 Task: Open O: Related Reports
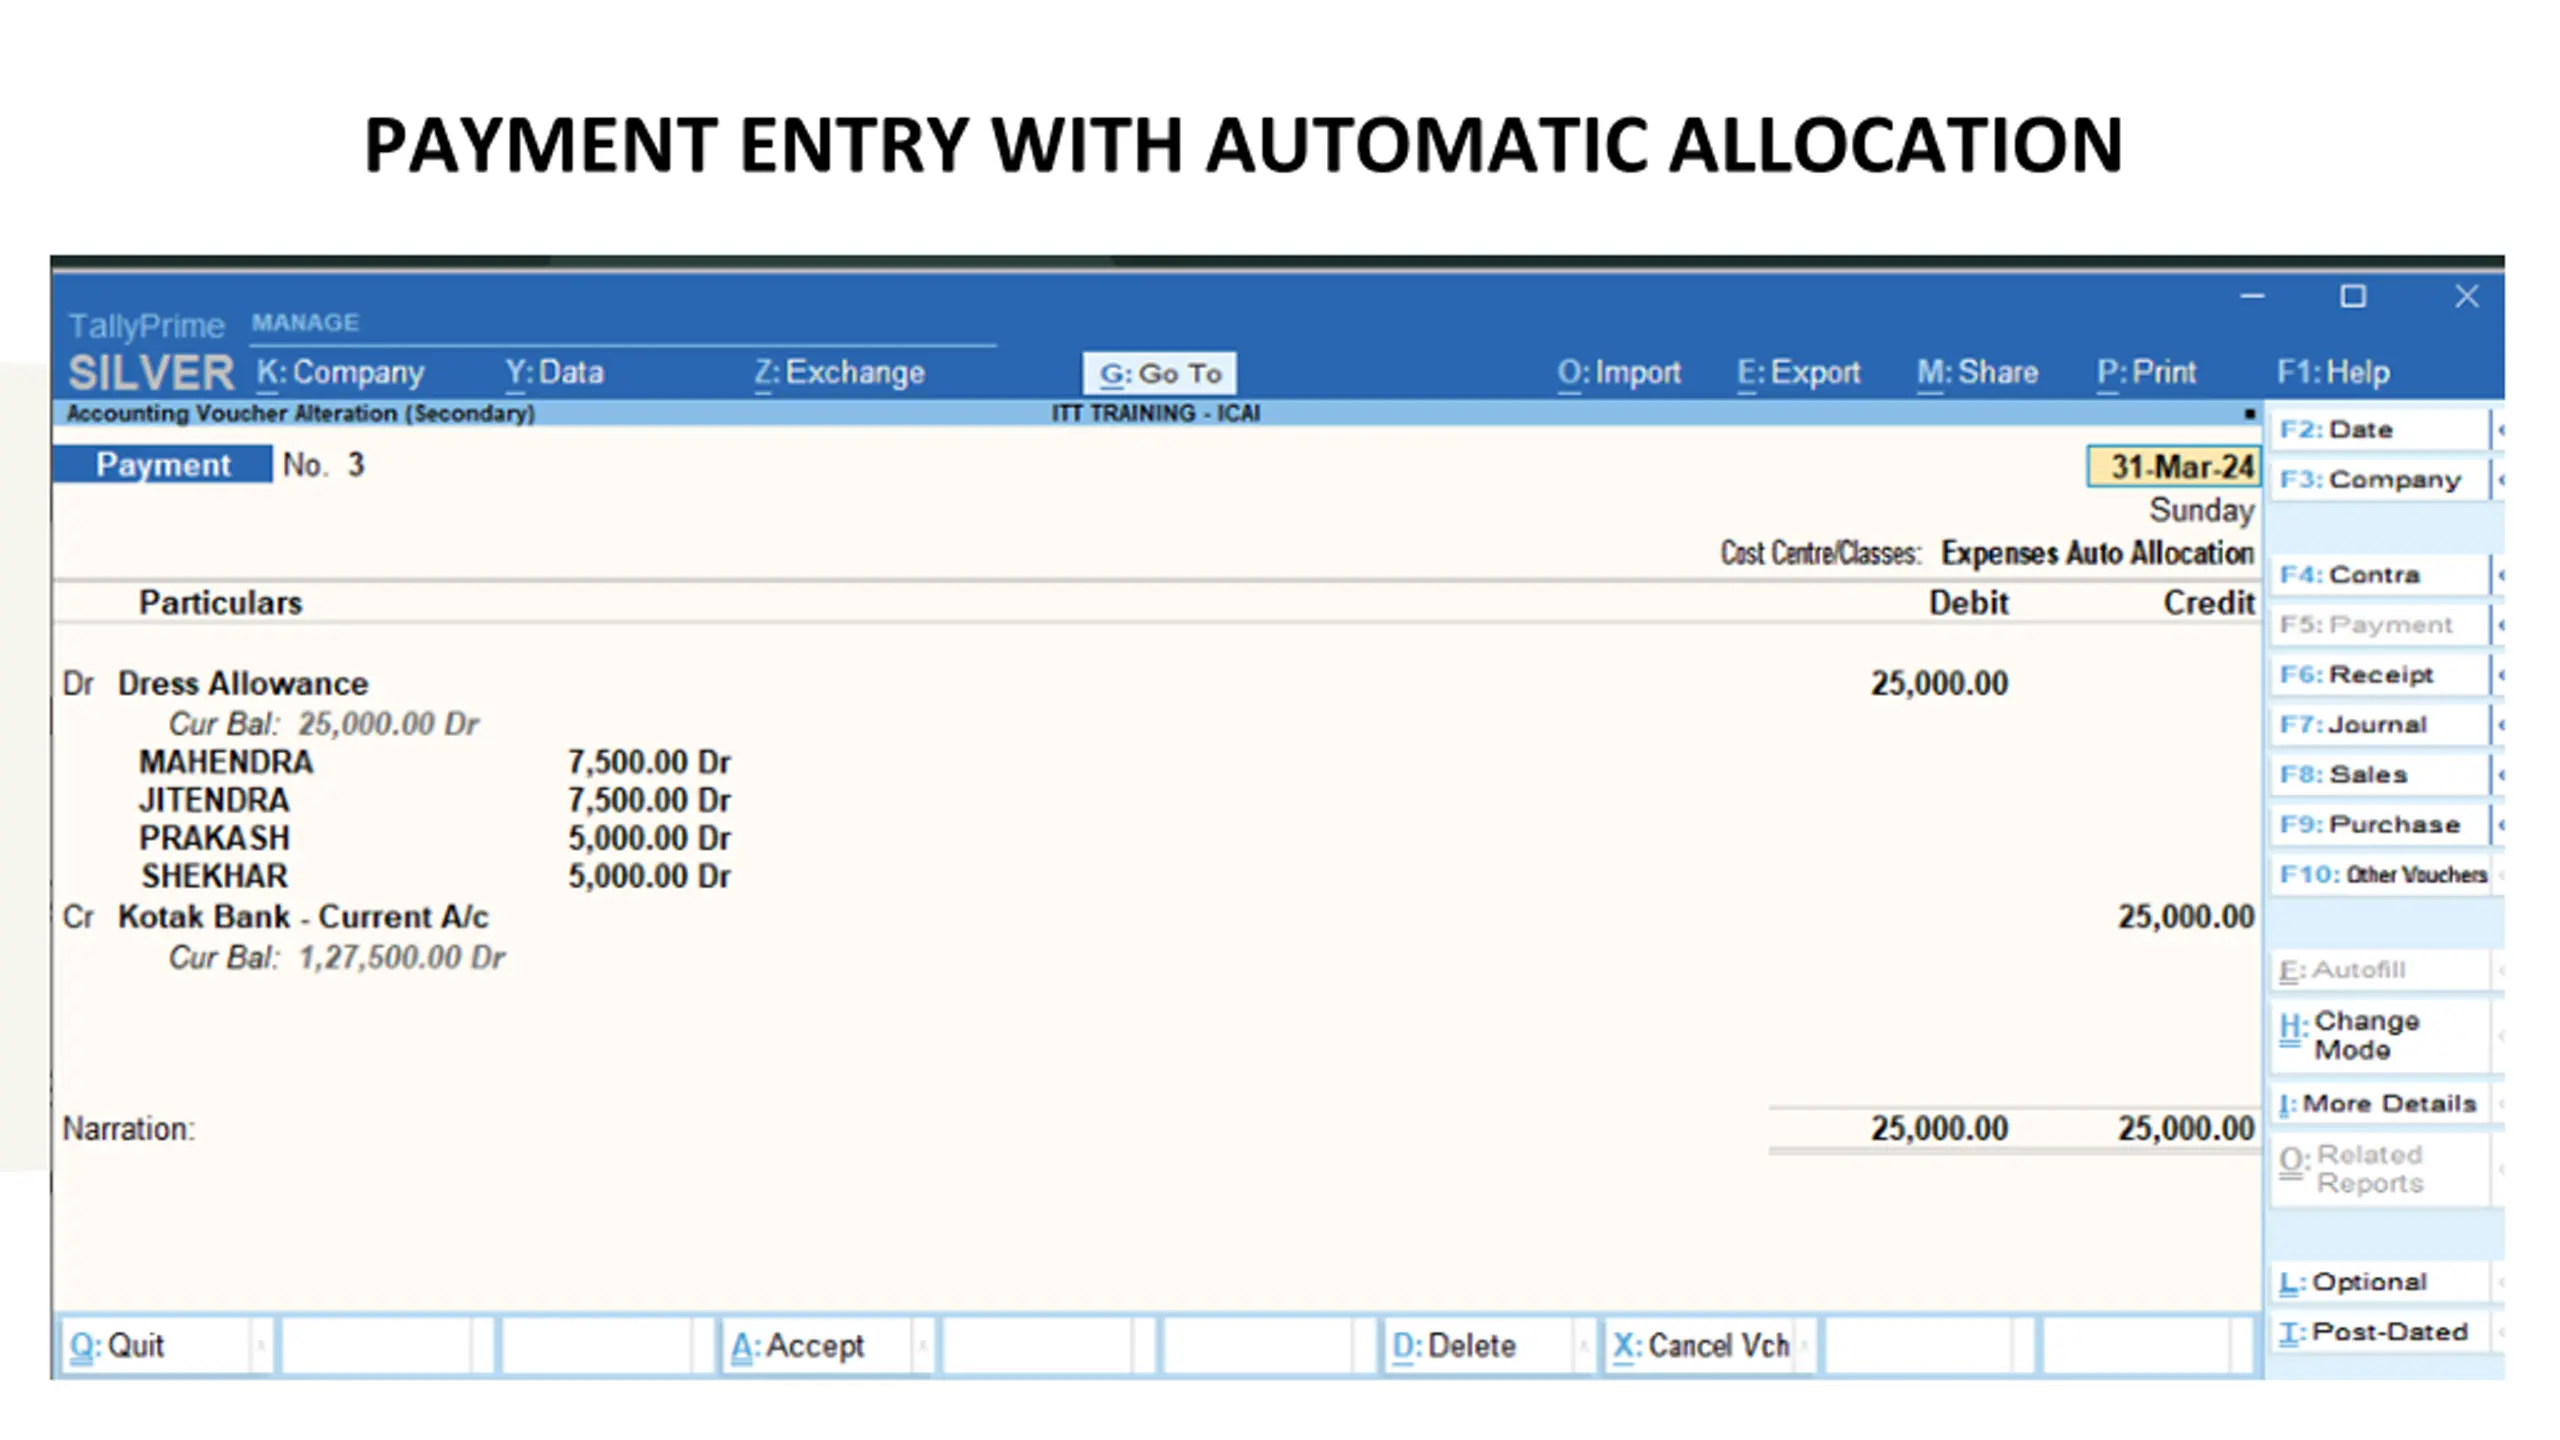2379,1169
